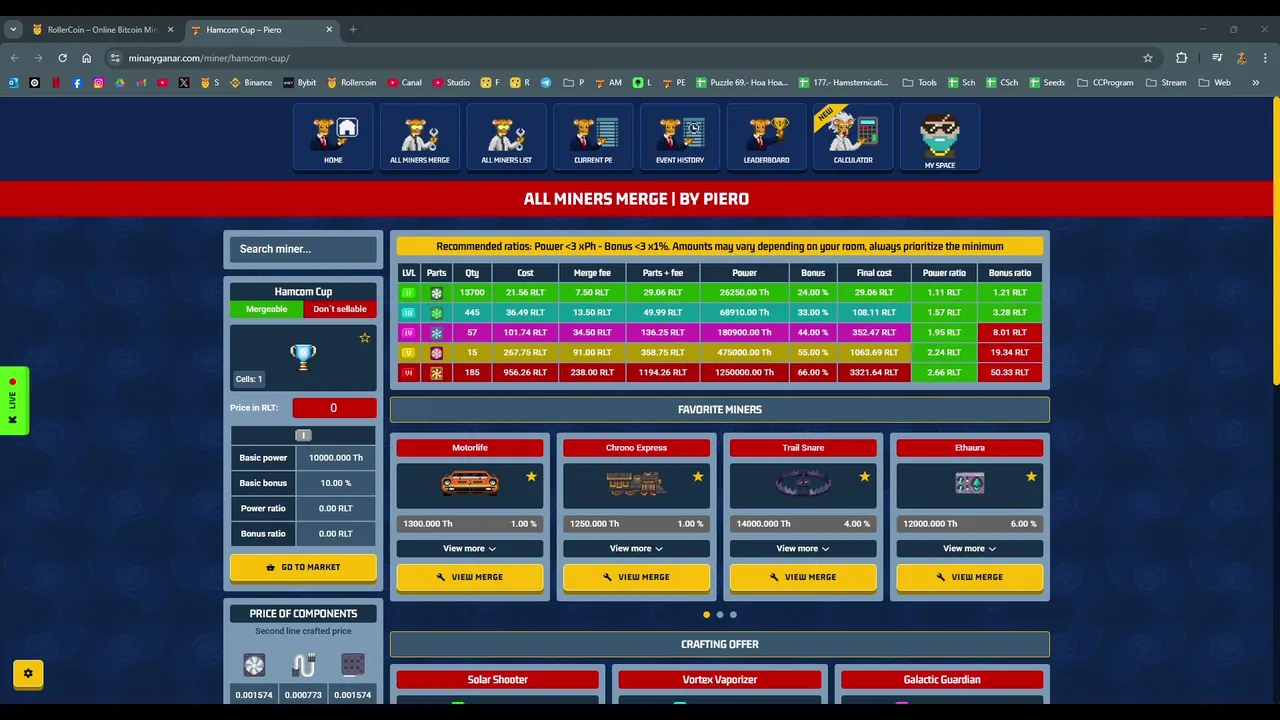The width and height of the screenshot is (1280, 720).
Task: Click the Search miner input field
Action: (x=303, y=249)
